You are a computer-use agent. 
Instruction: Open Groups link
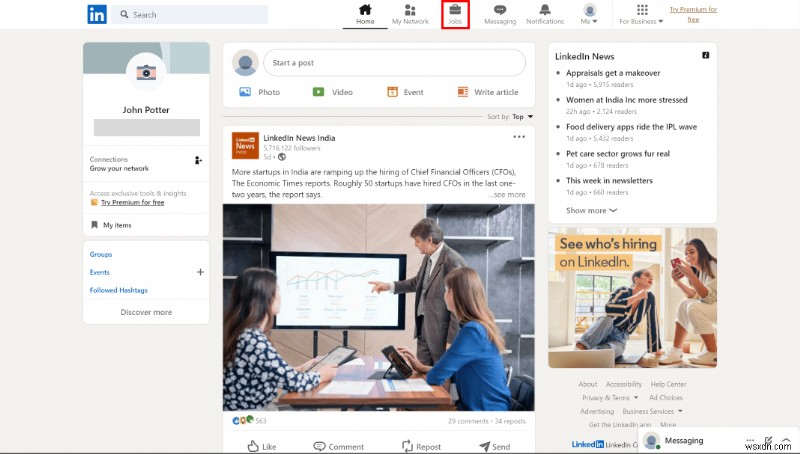click(101, 254)
